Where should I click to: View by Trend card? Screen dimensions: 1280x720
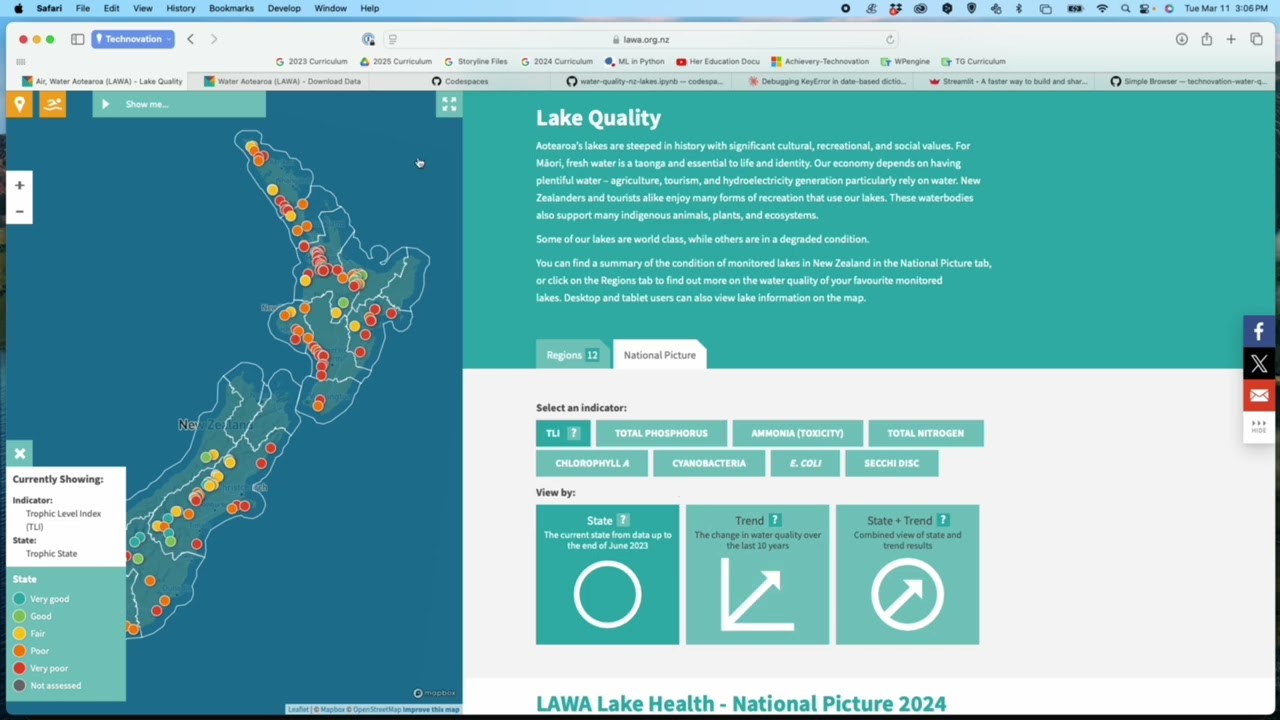tap(757, 574)
